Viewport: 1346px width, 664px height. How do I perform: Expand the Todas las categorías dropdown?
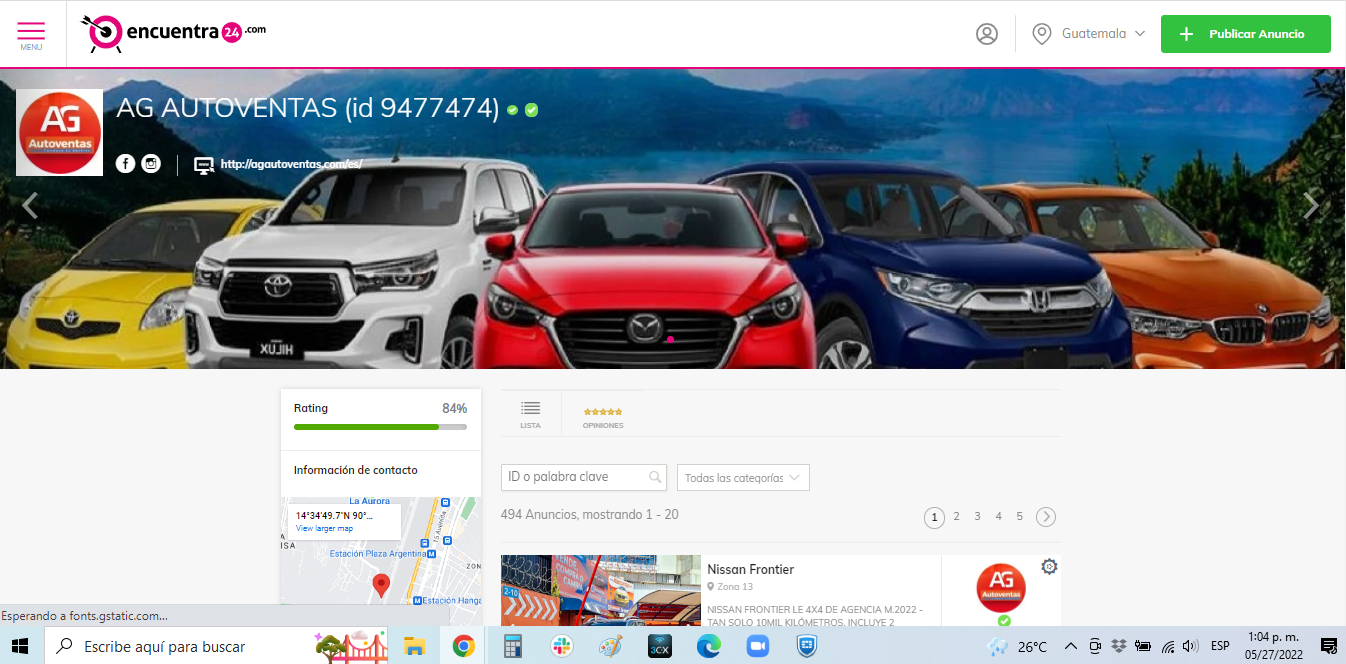click(x=743, y=478)
